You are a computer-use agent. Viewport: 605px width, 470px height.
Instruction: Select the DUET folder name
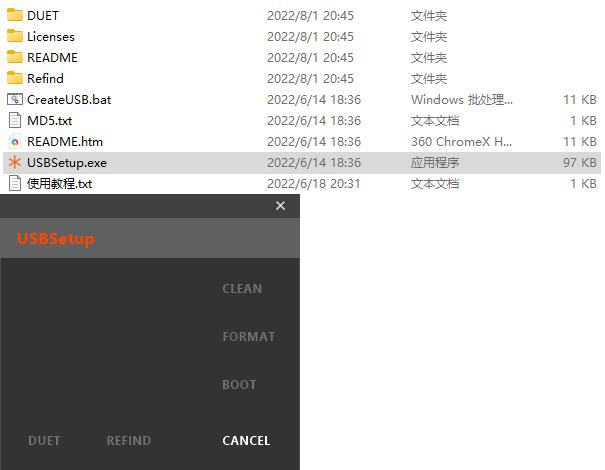click(x=43, y=15)
